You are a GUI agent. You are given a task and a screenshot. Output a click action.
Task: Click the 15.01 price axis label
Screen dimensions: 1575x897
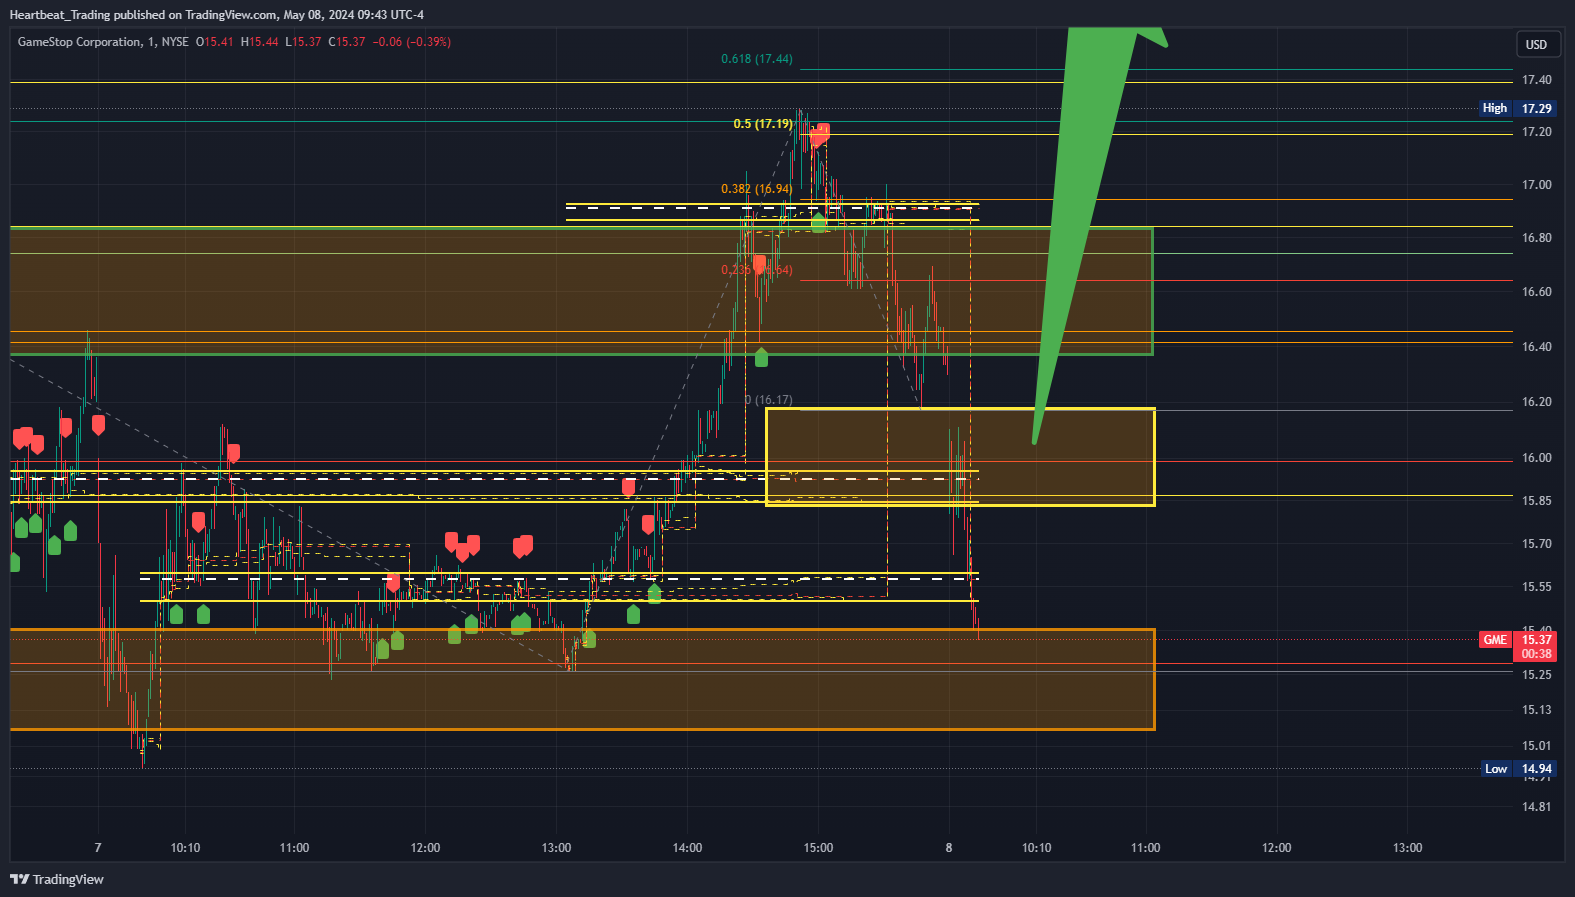1537,746
